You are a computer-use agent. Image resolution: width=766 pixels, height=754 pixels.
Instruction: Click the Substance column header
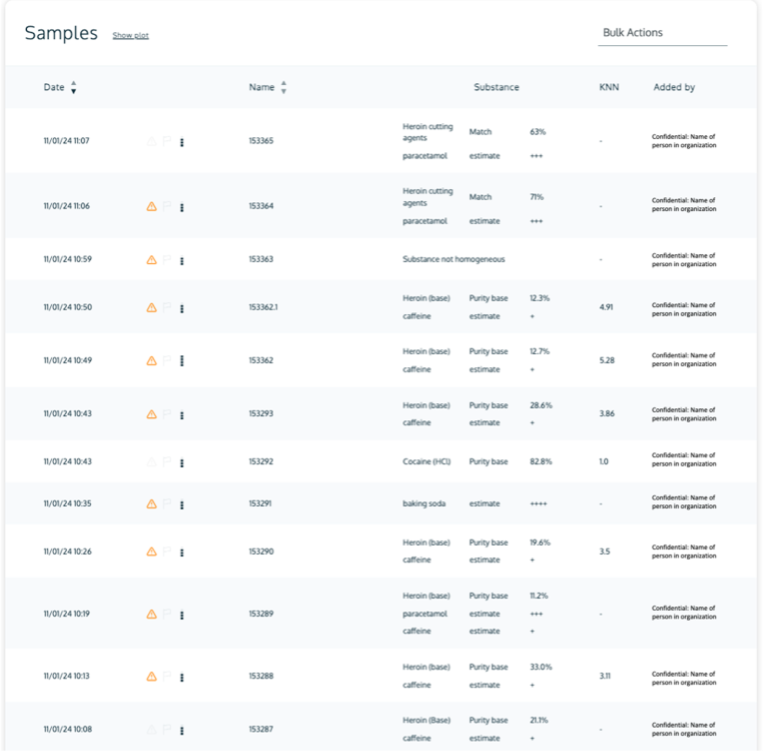[x=496, y=88]
